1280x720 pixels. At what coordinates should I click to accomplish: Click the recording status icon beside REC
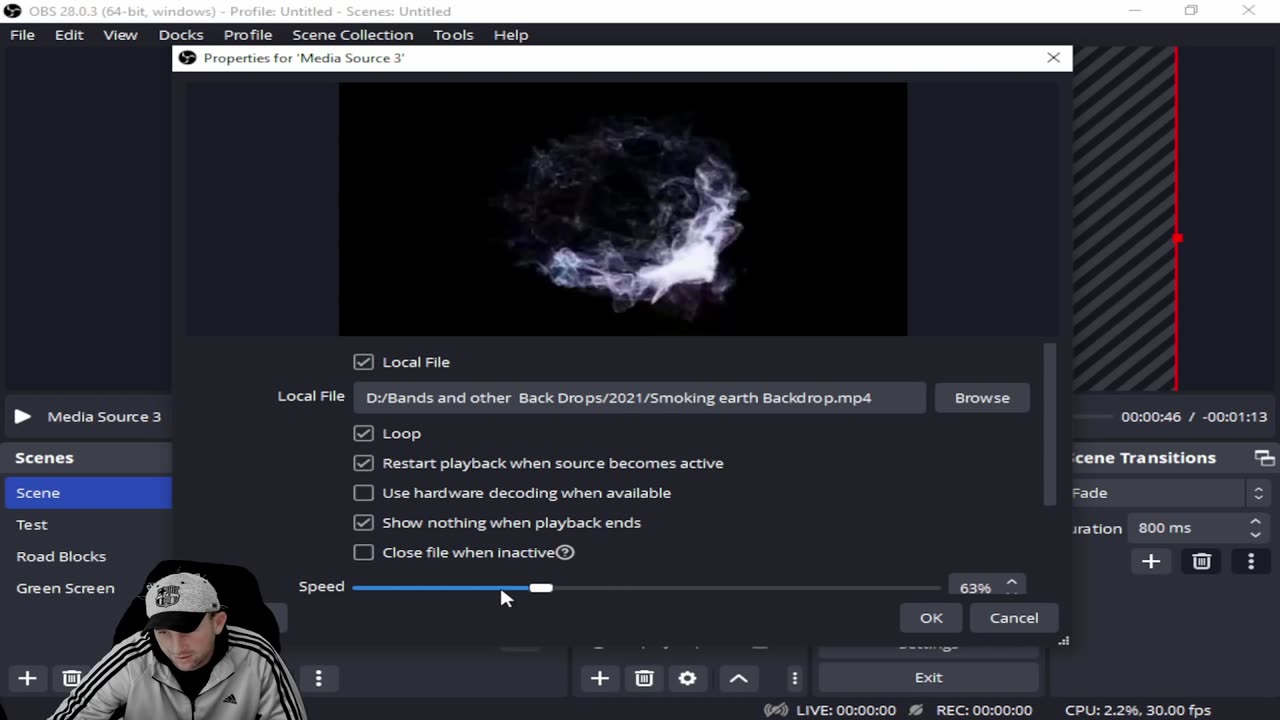[915, 710]
